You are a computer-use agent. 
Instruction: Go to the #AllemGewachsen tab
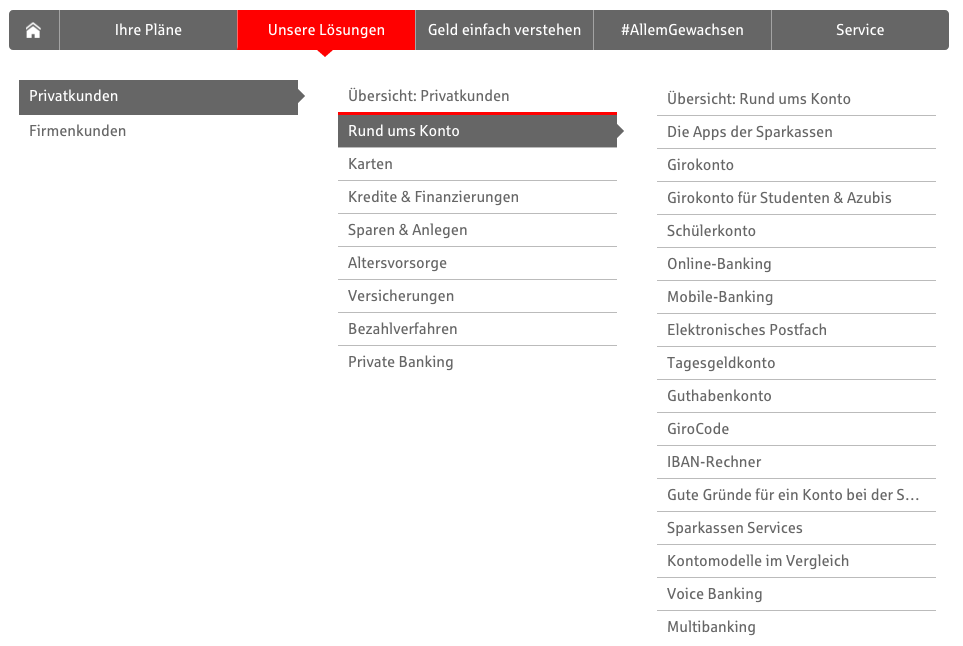click(682, 30)
